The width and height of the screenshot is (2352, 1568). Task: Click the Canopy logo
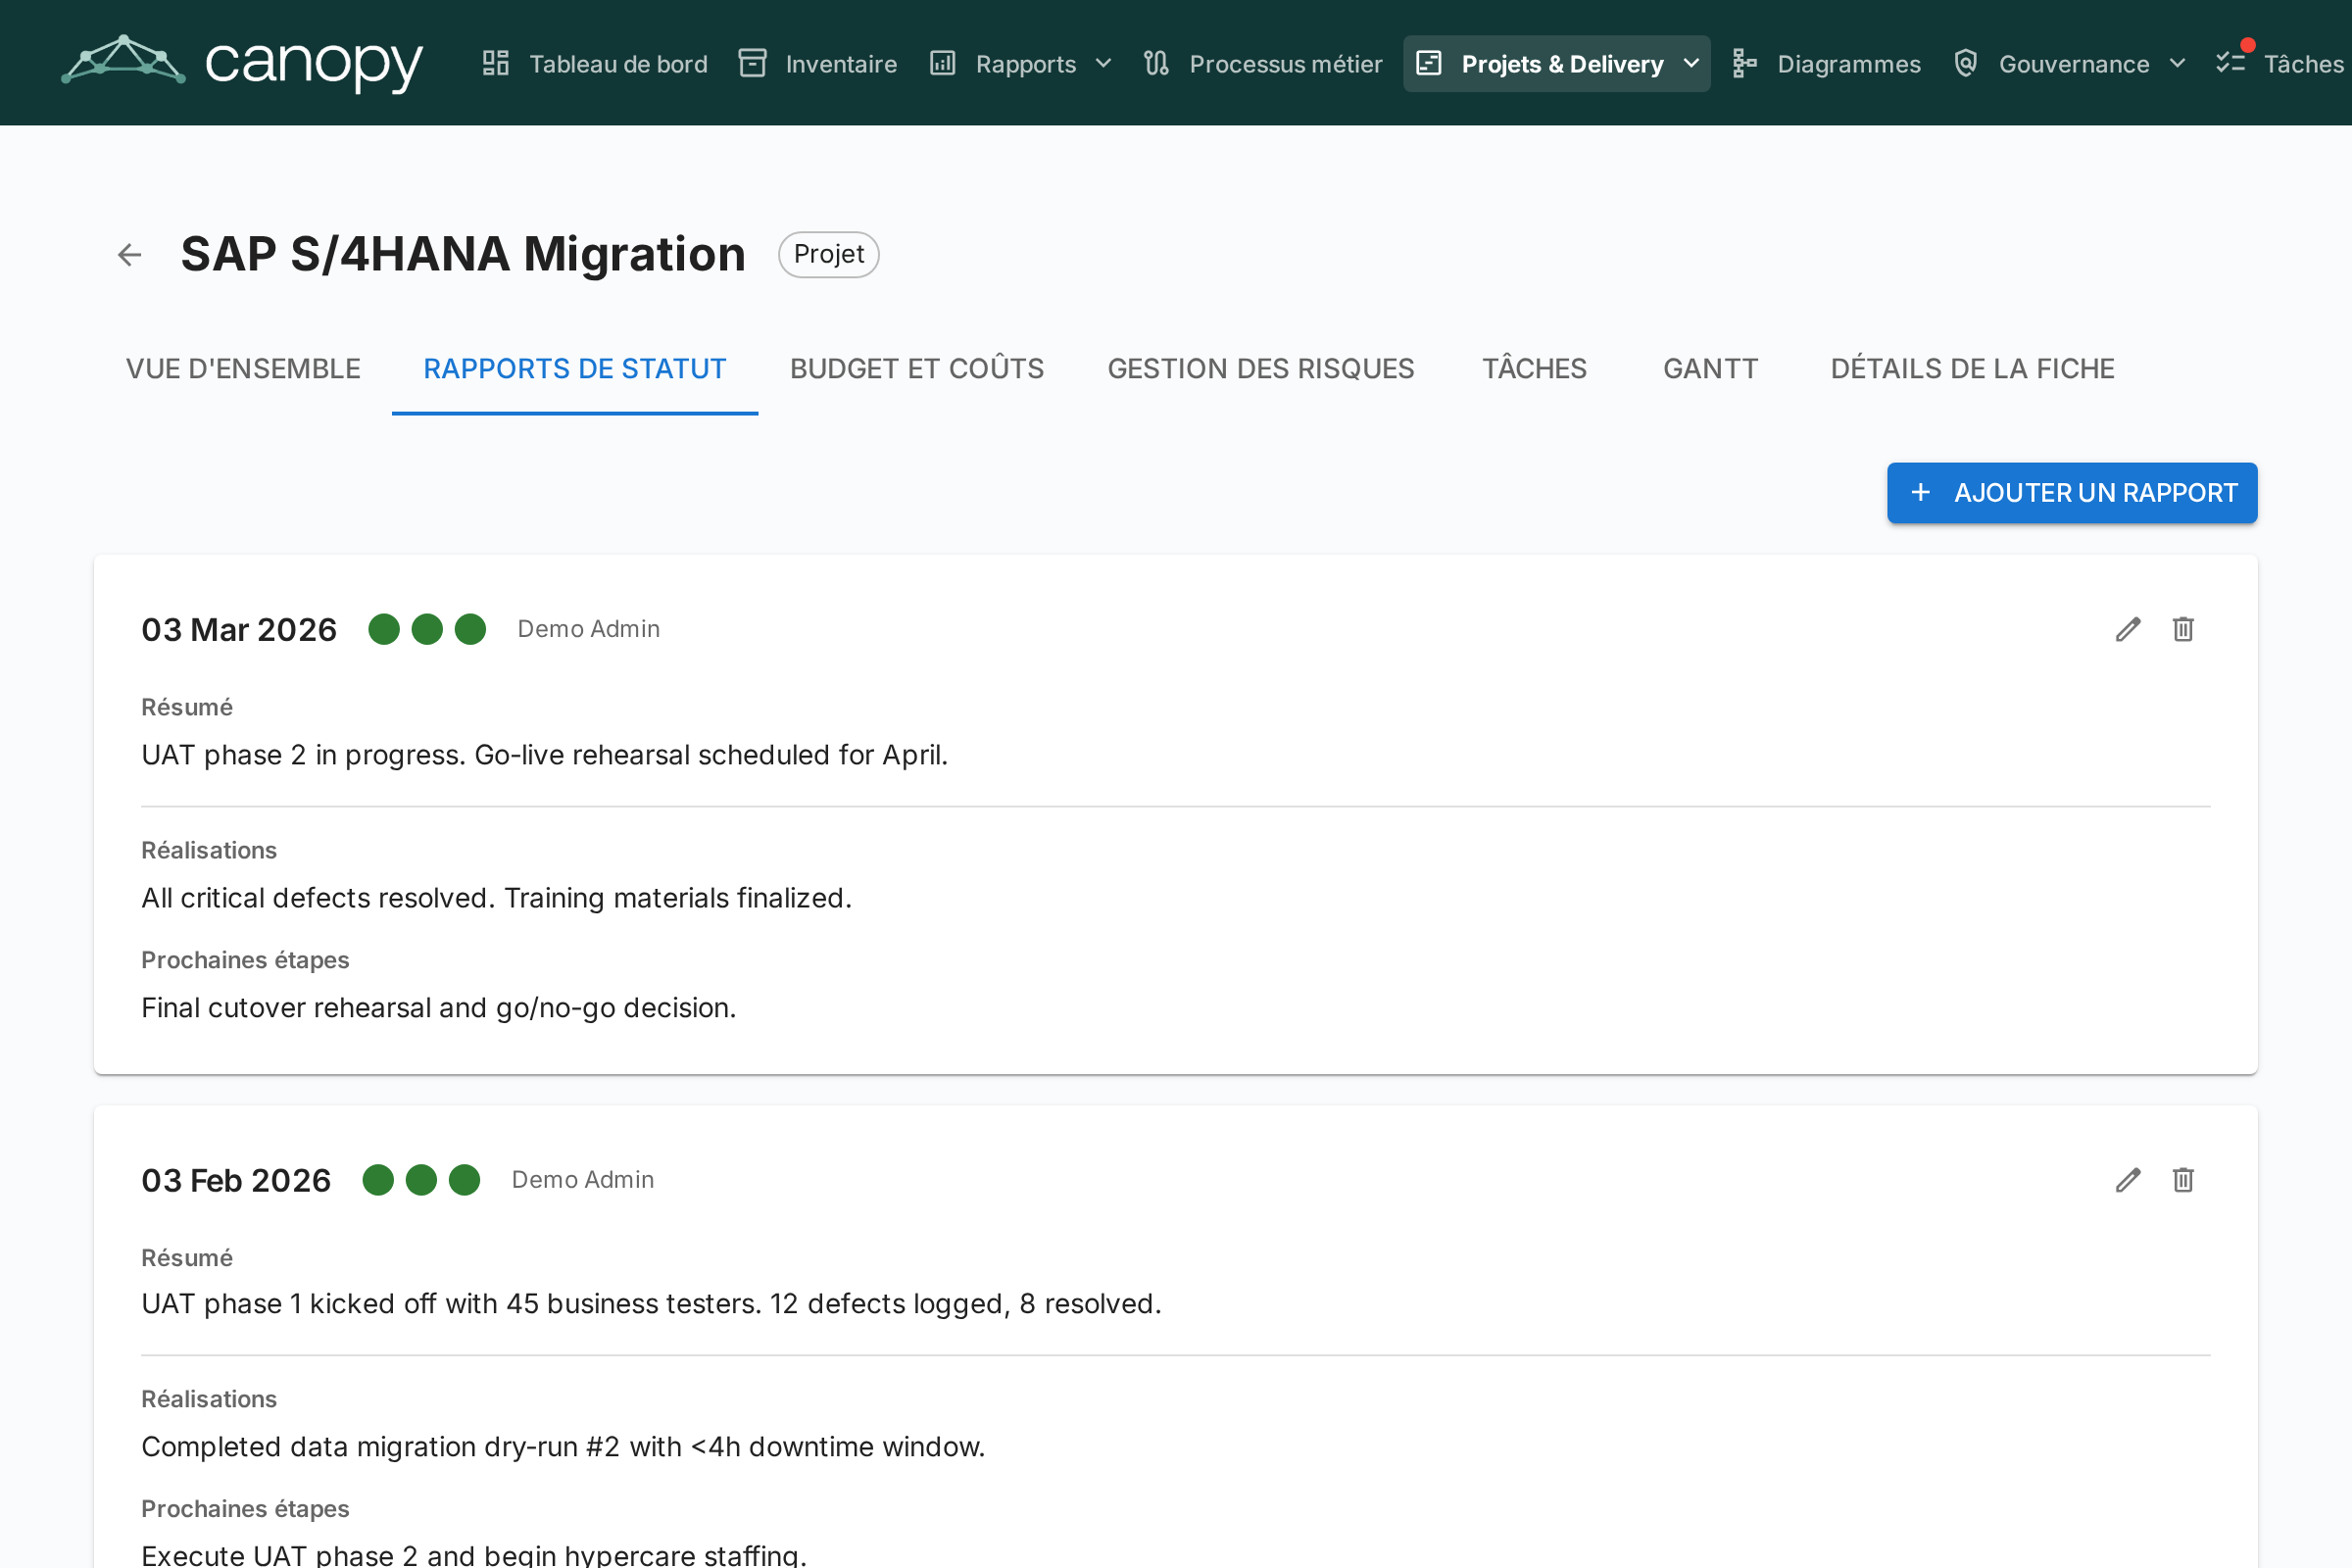point(242,62)
